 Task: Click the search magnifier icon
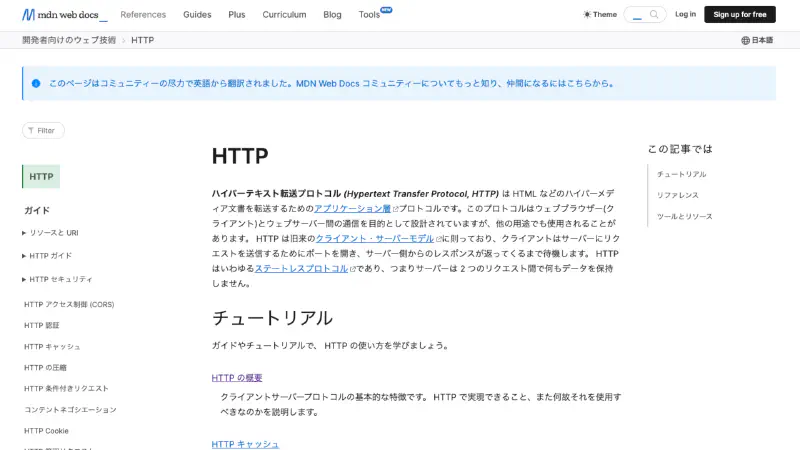coord(655,15)
